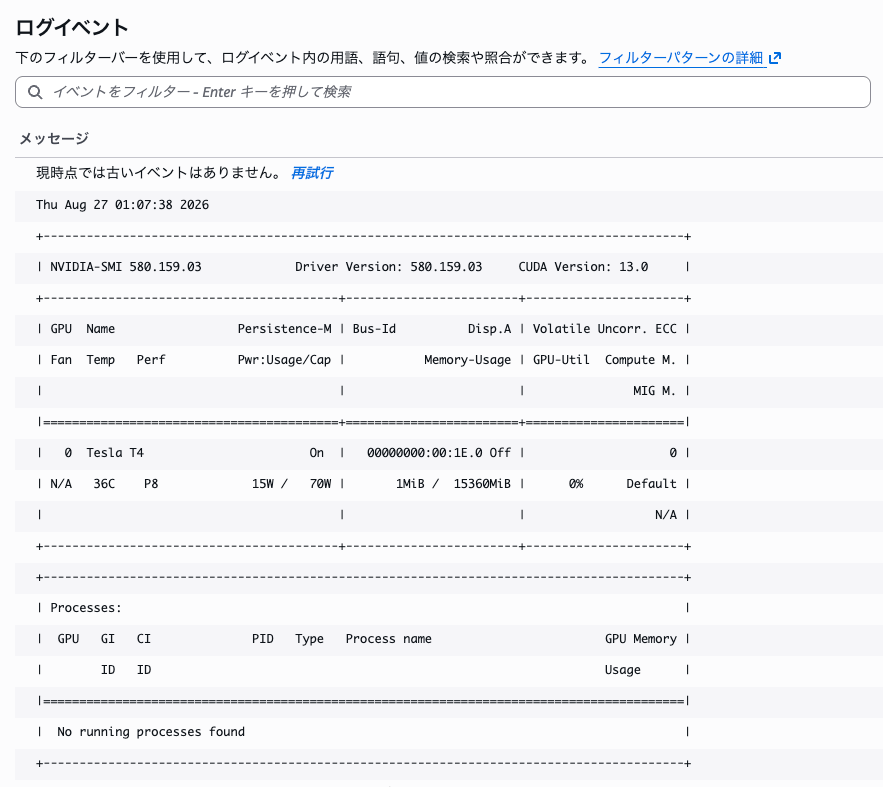This screenshot has height=787, width=883.
Task: Click the 'Fan Temp Perf Pwr:Usage/Cap' row
Action: (449, 360)
